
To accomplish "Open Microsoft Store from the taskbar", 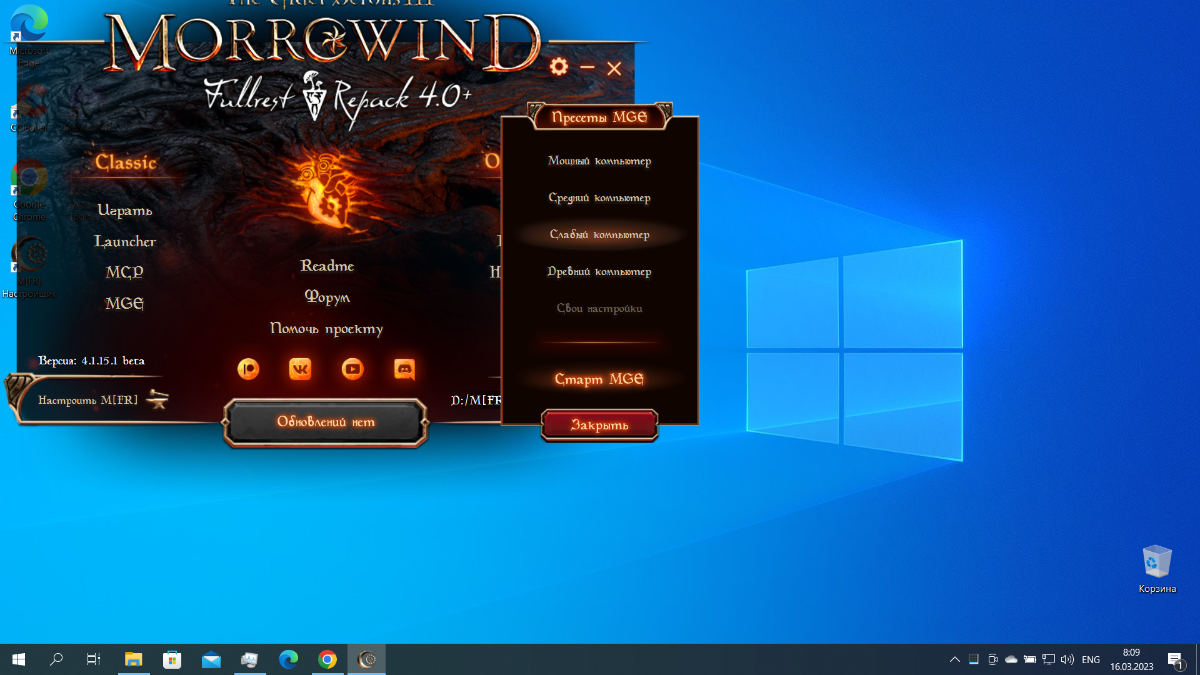I will [x=172, y=659].
